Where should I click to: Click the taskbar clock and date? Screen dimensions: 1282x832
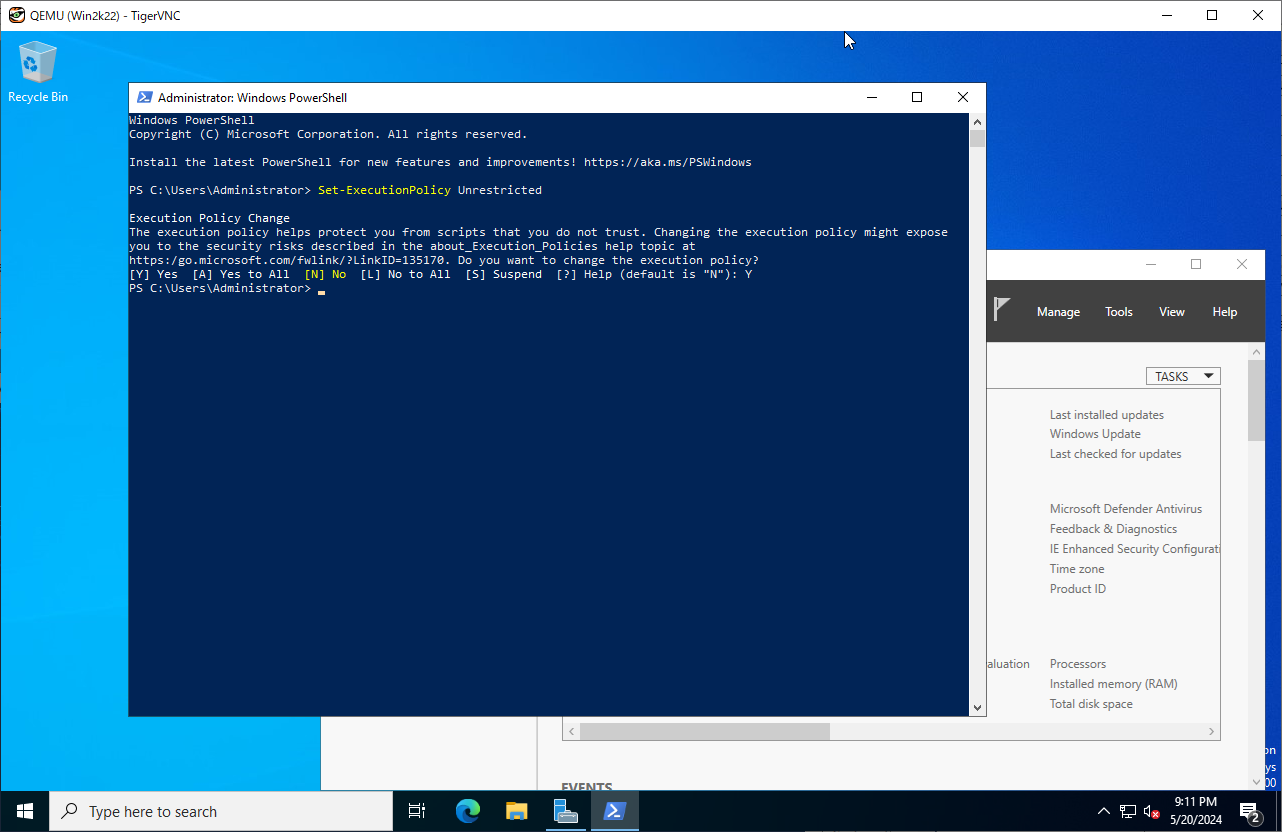coord(1195,810)
